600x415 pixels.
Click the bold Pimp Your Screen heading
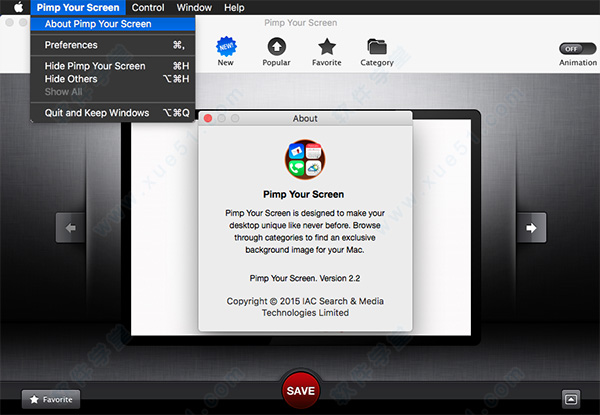pos(303,194)
